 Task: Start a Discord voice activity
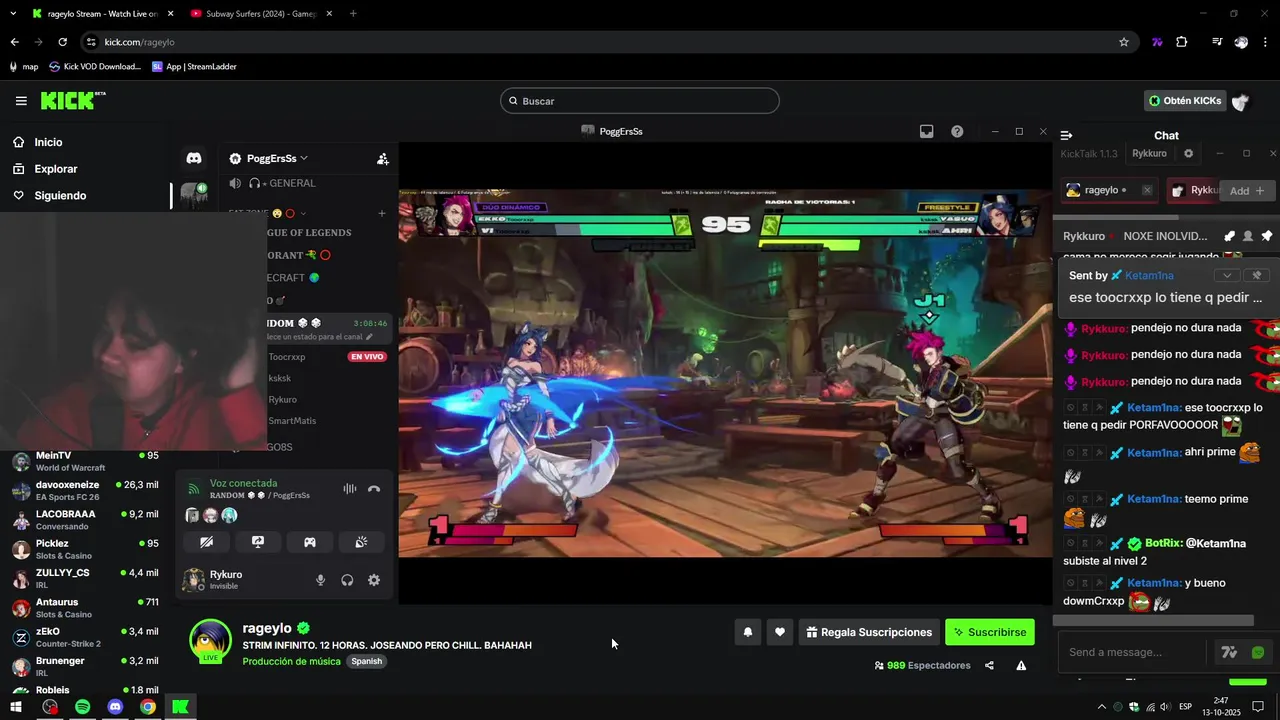[x=310, y=542]
